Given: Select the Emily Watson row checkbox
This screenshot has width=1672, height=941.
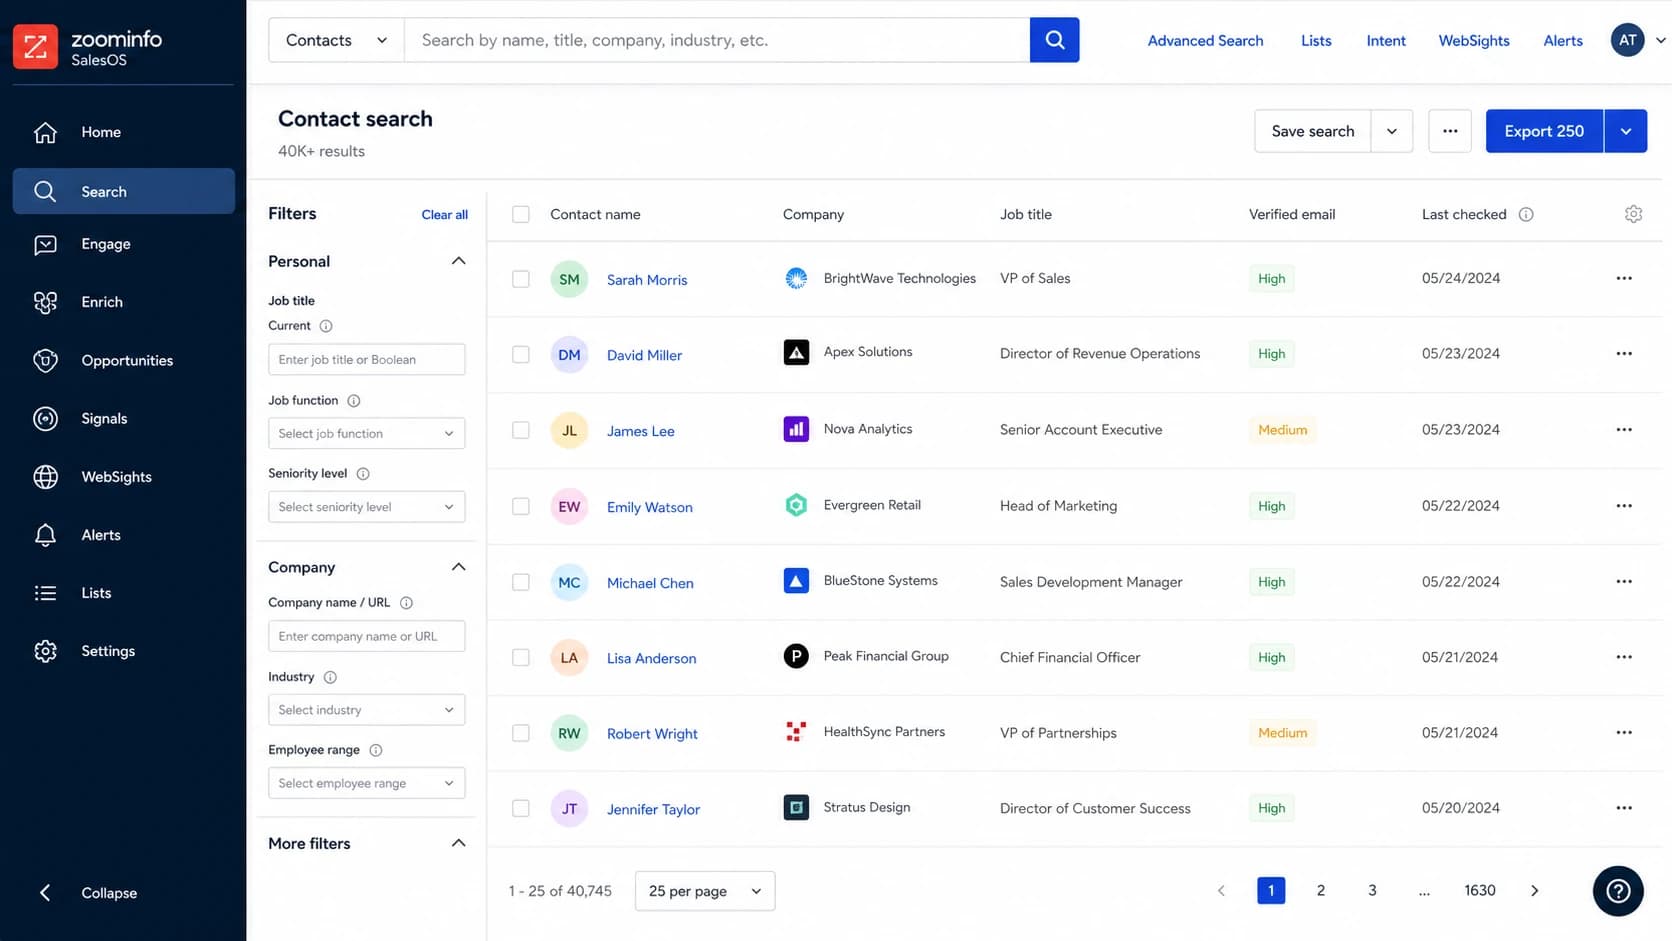Looking at the screenshot, I should click(521, 506).
